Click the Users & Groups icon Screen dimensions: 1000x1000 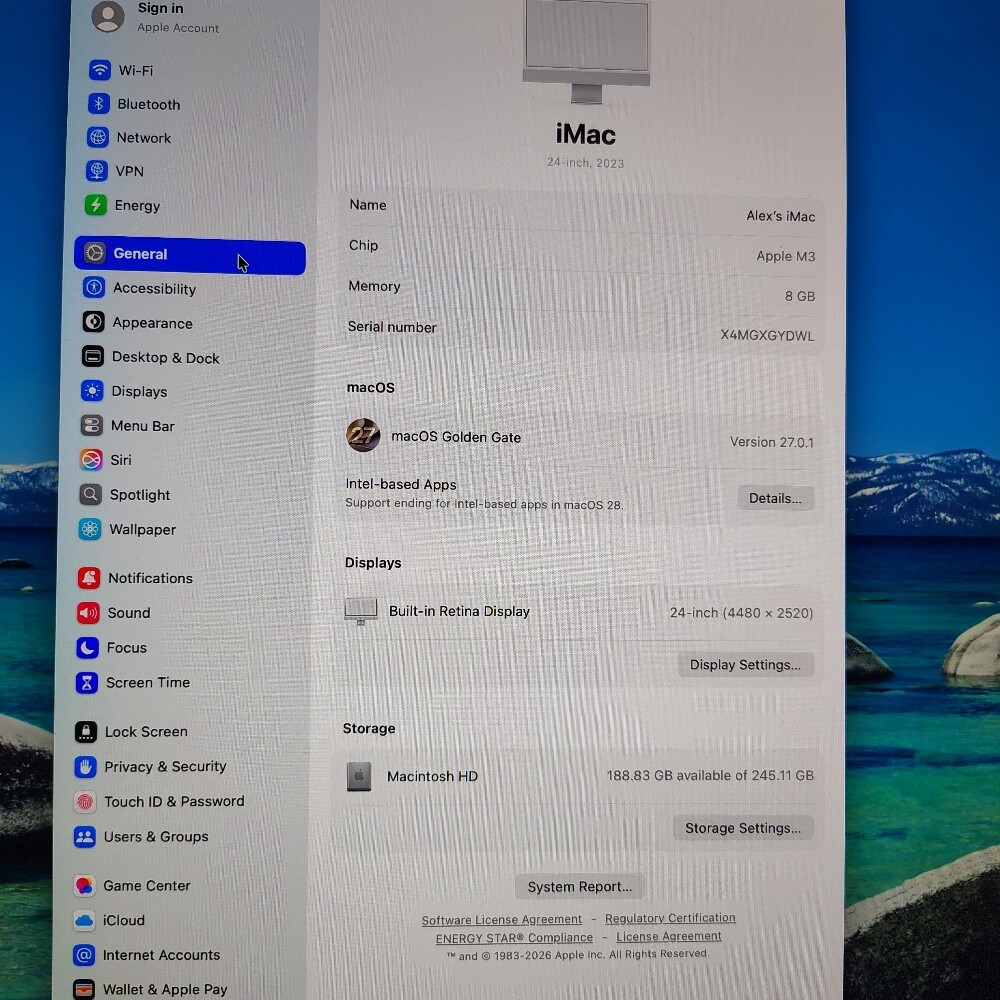84,836
